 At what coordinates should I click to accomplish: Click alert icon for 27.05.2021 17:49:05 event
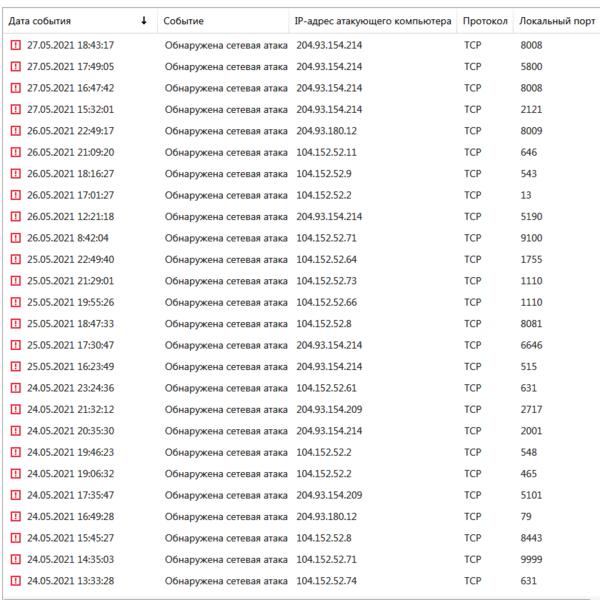coord(15,67)
